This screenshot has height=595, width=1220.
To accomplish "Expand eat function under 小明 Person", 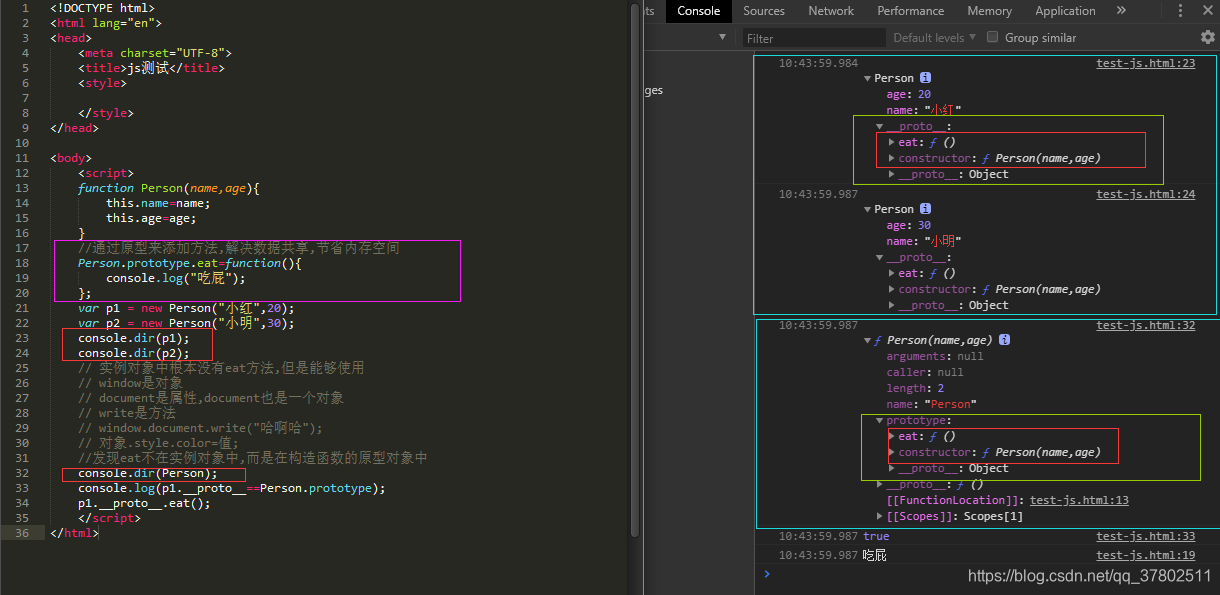I will pos(892,273).
